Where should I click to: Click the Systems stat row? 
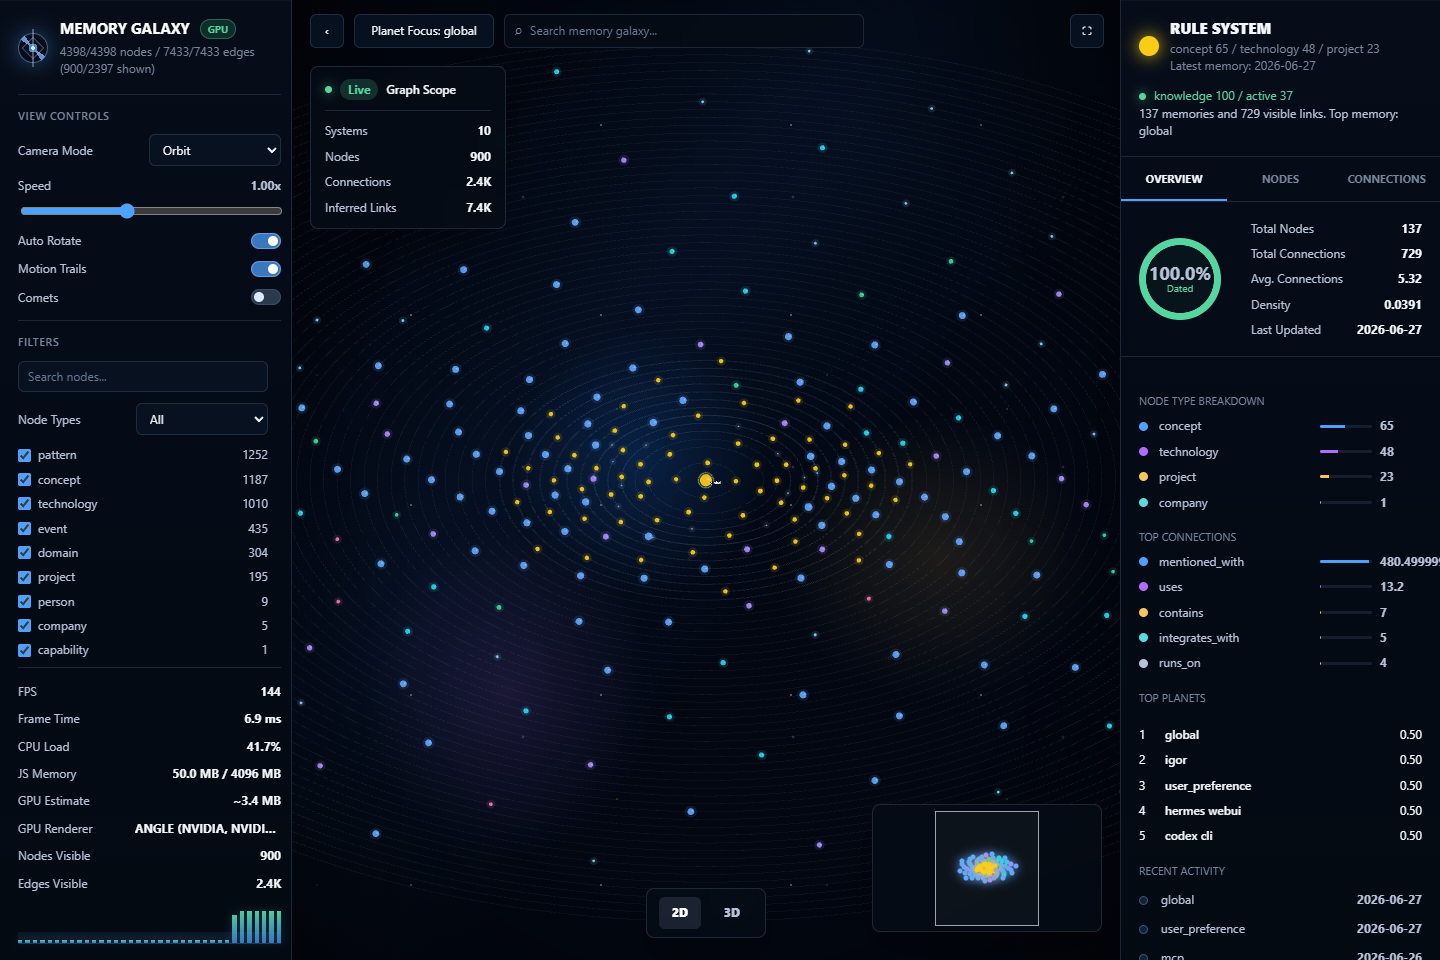point(408,131)
